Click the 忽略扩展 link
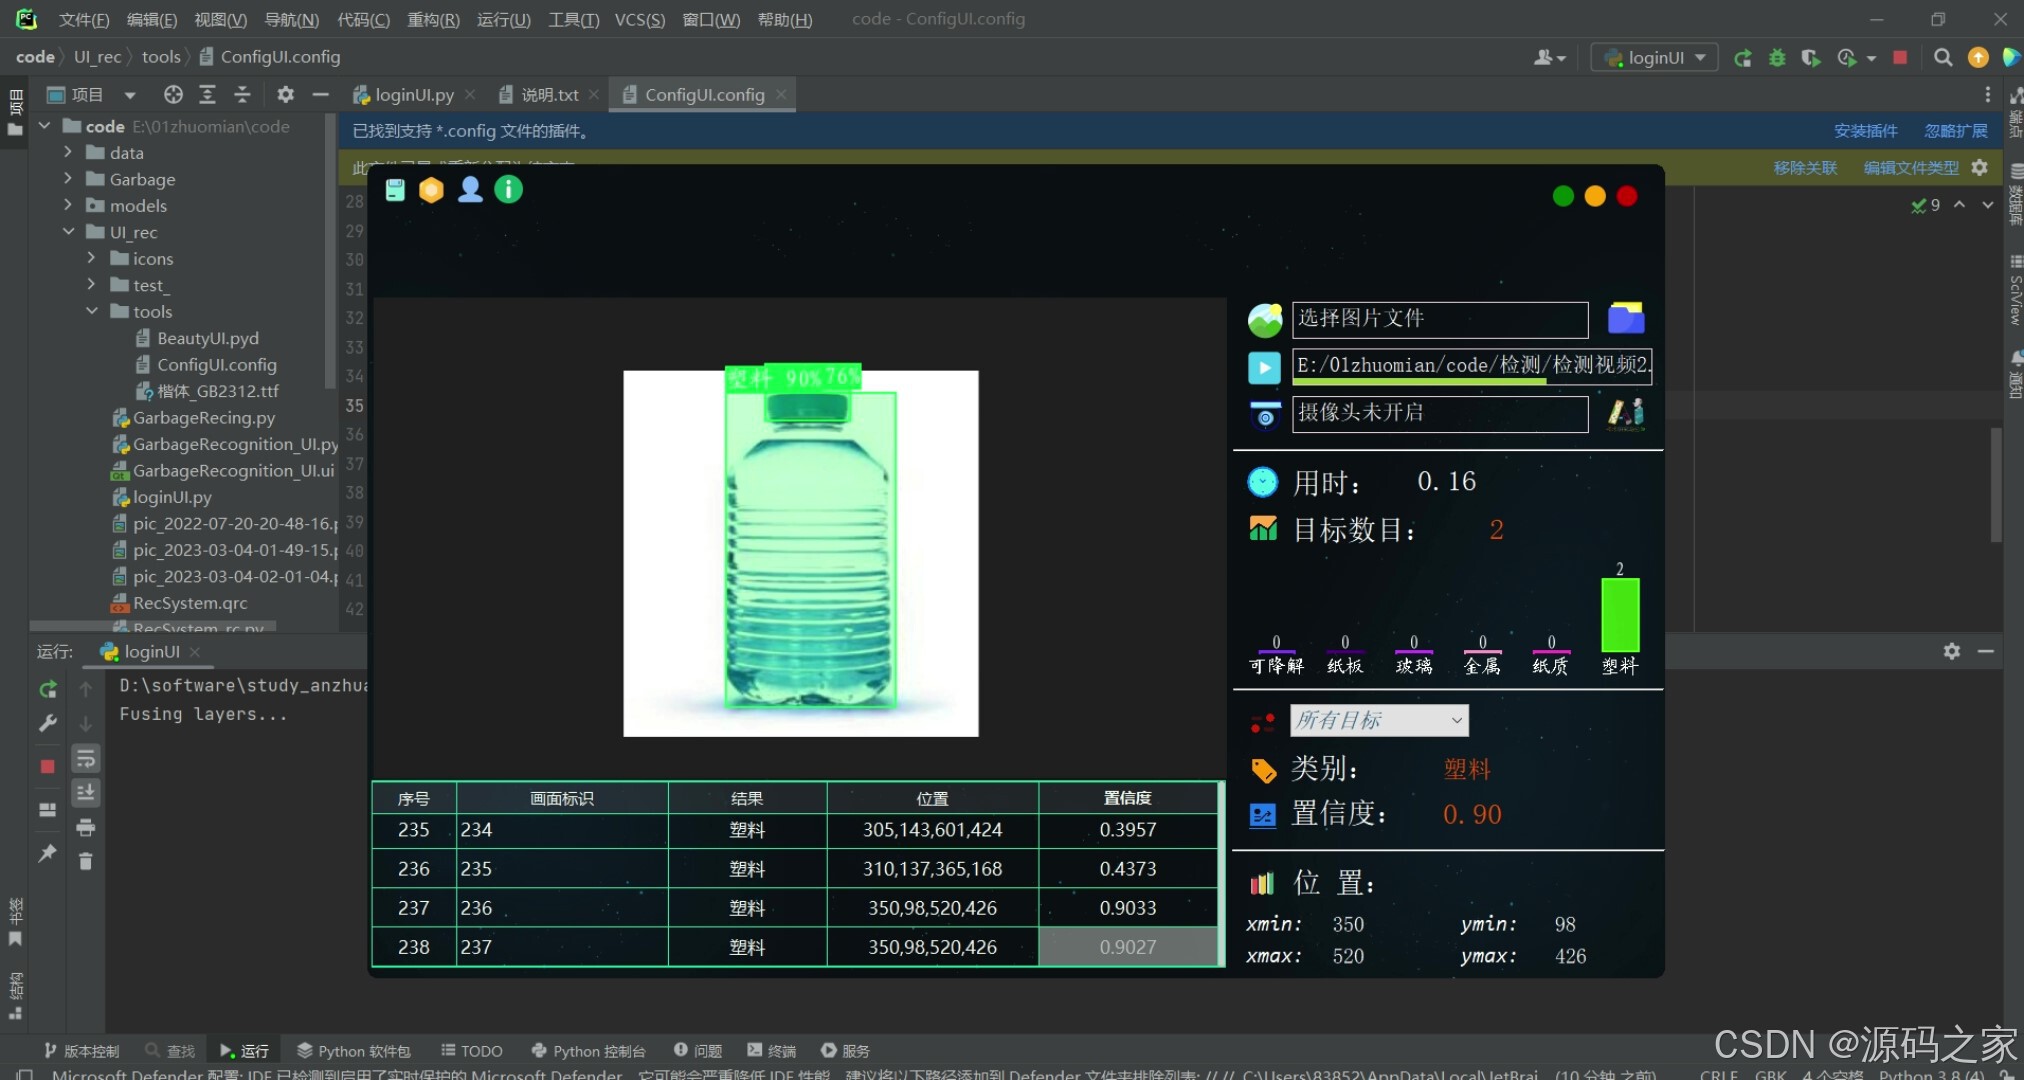The height and width of the screenshot is (1080, 2024). (x=1955, y=131)
